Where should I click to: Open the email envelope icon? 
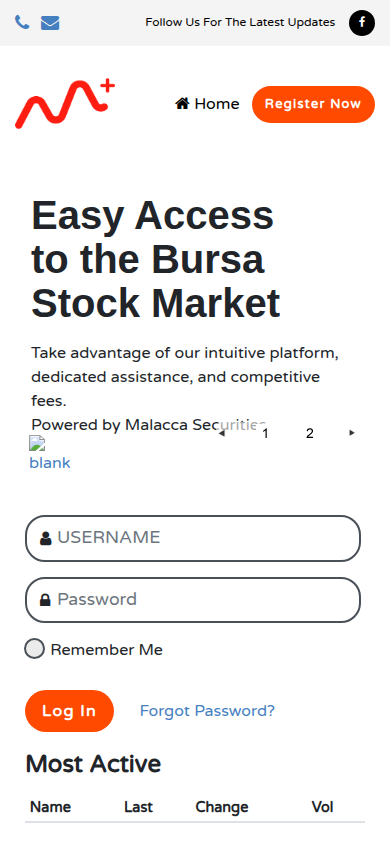(x=50, y=23)
